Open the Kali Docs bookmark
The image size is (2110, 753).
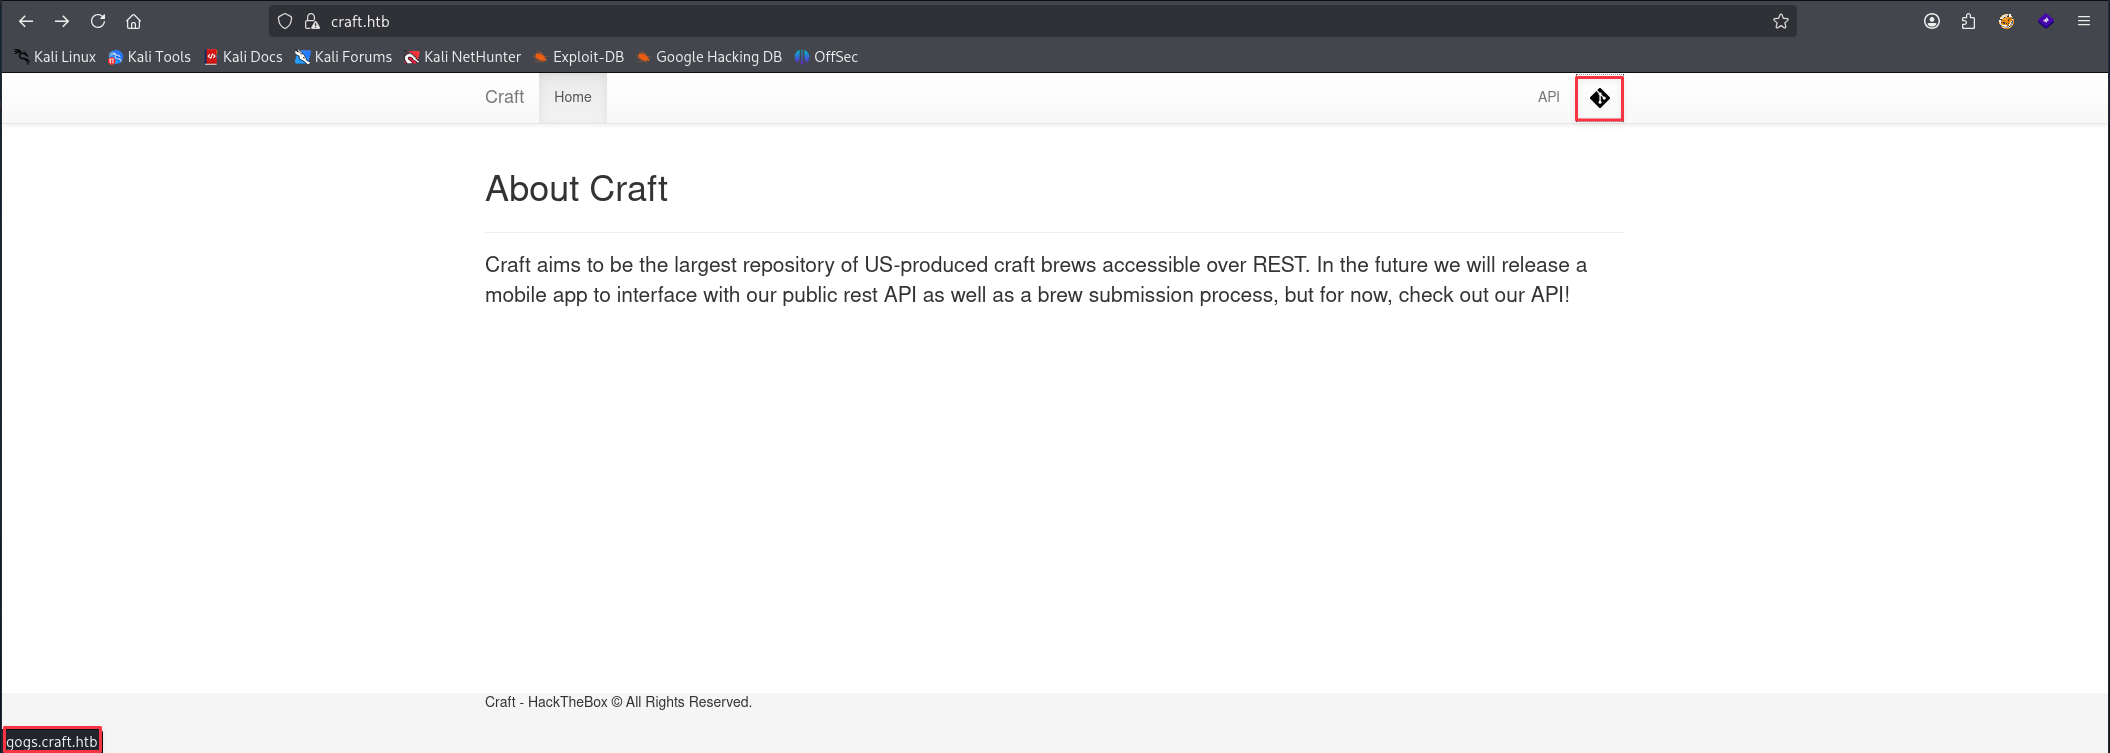click(244, 57)
